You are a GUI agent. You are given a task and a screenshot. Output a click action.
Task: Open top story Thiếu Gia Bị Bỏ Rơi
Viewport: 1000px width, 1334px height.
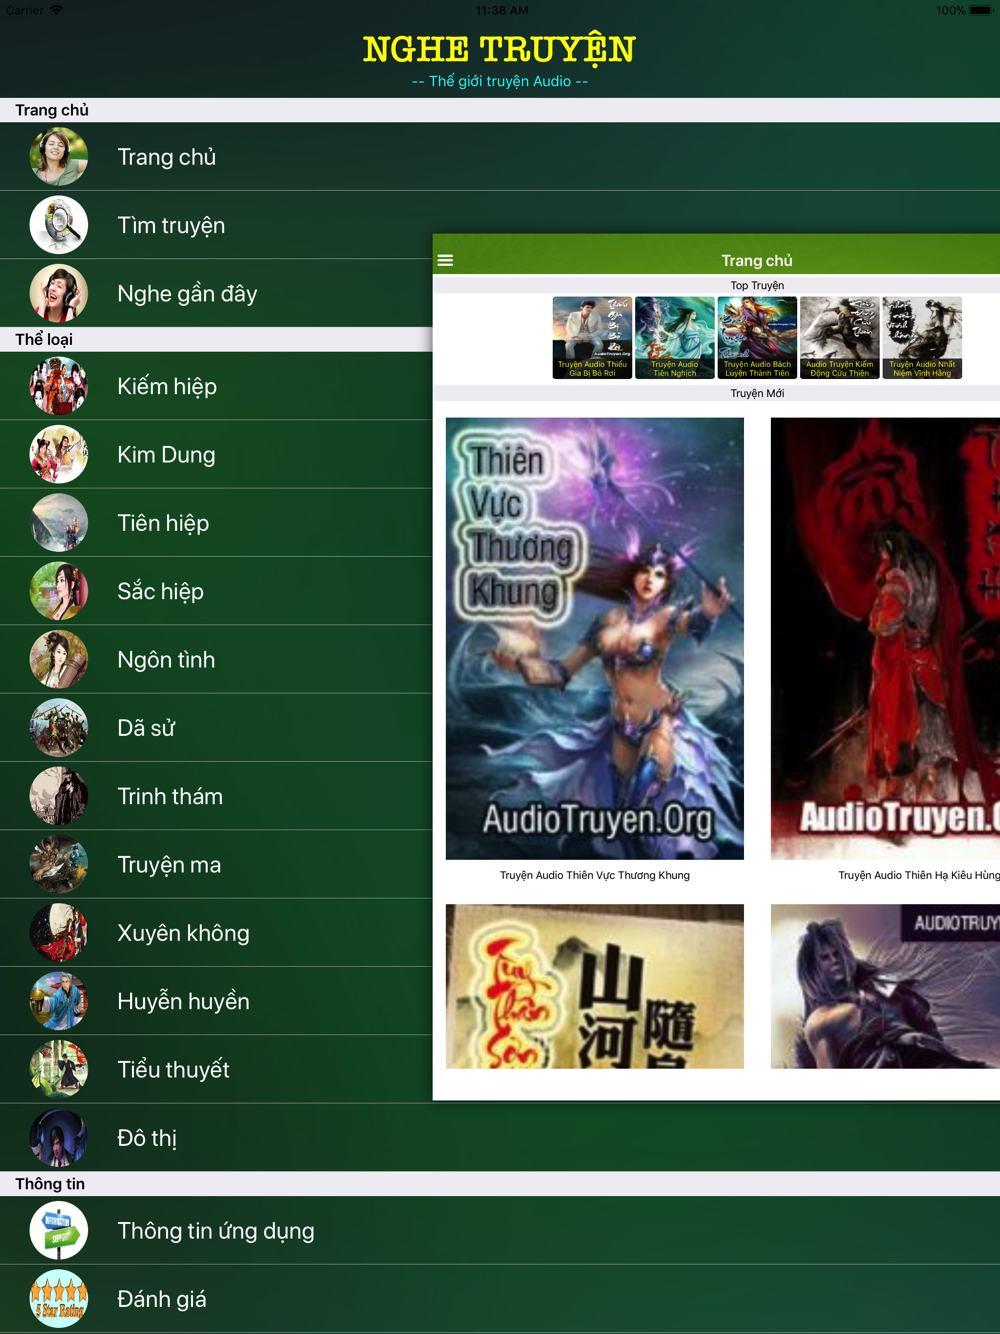592,337
